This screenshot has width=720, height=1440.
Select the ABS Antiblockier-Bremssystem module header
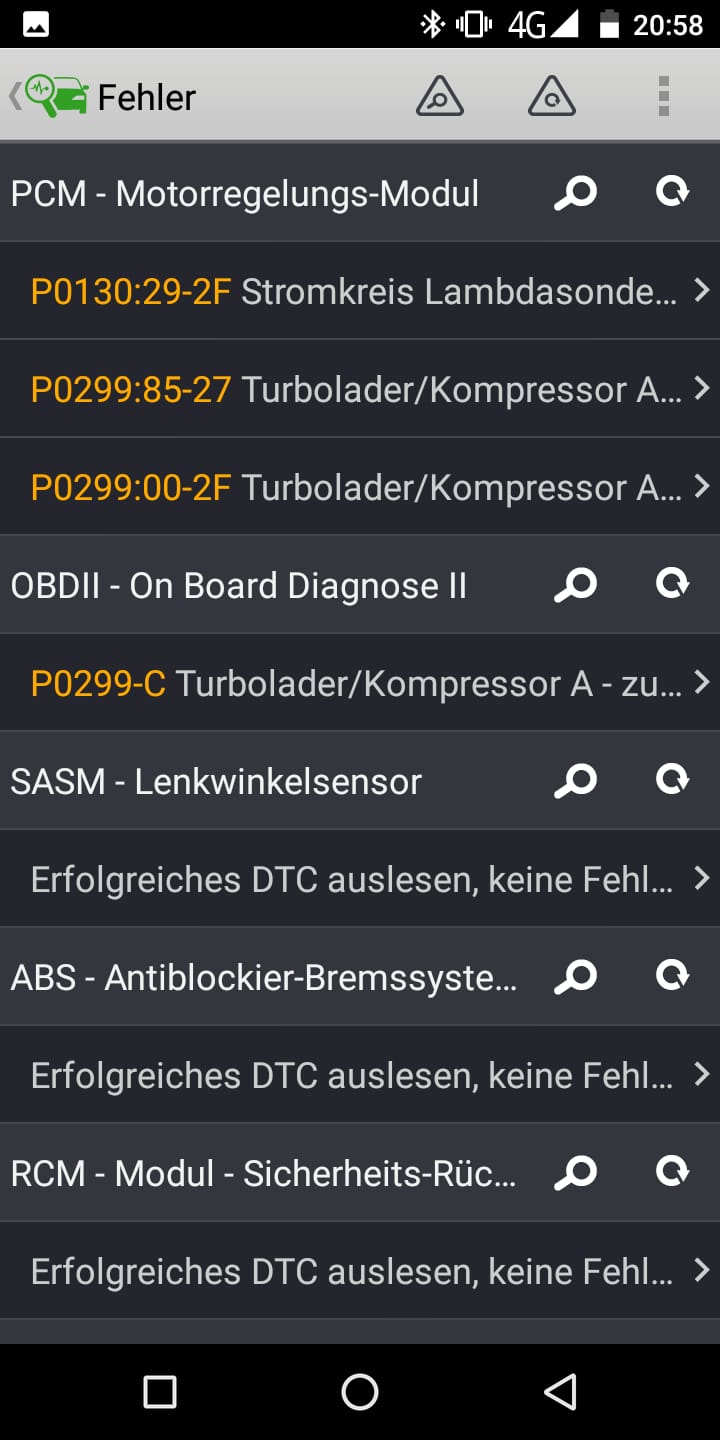(x=265, y=976)
